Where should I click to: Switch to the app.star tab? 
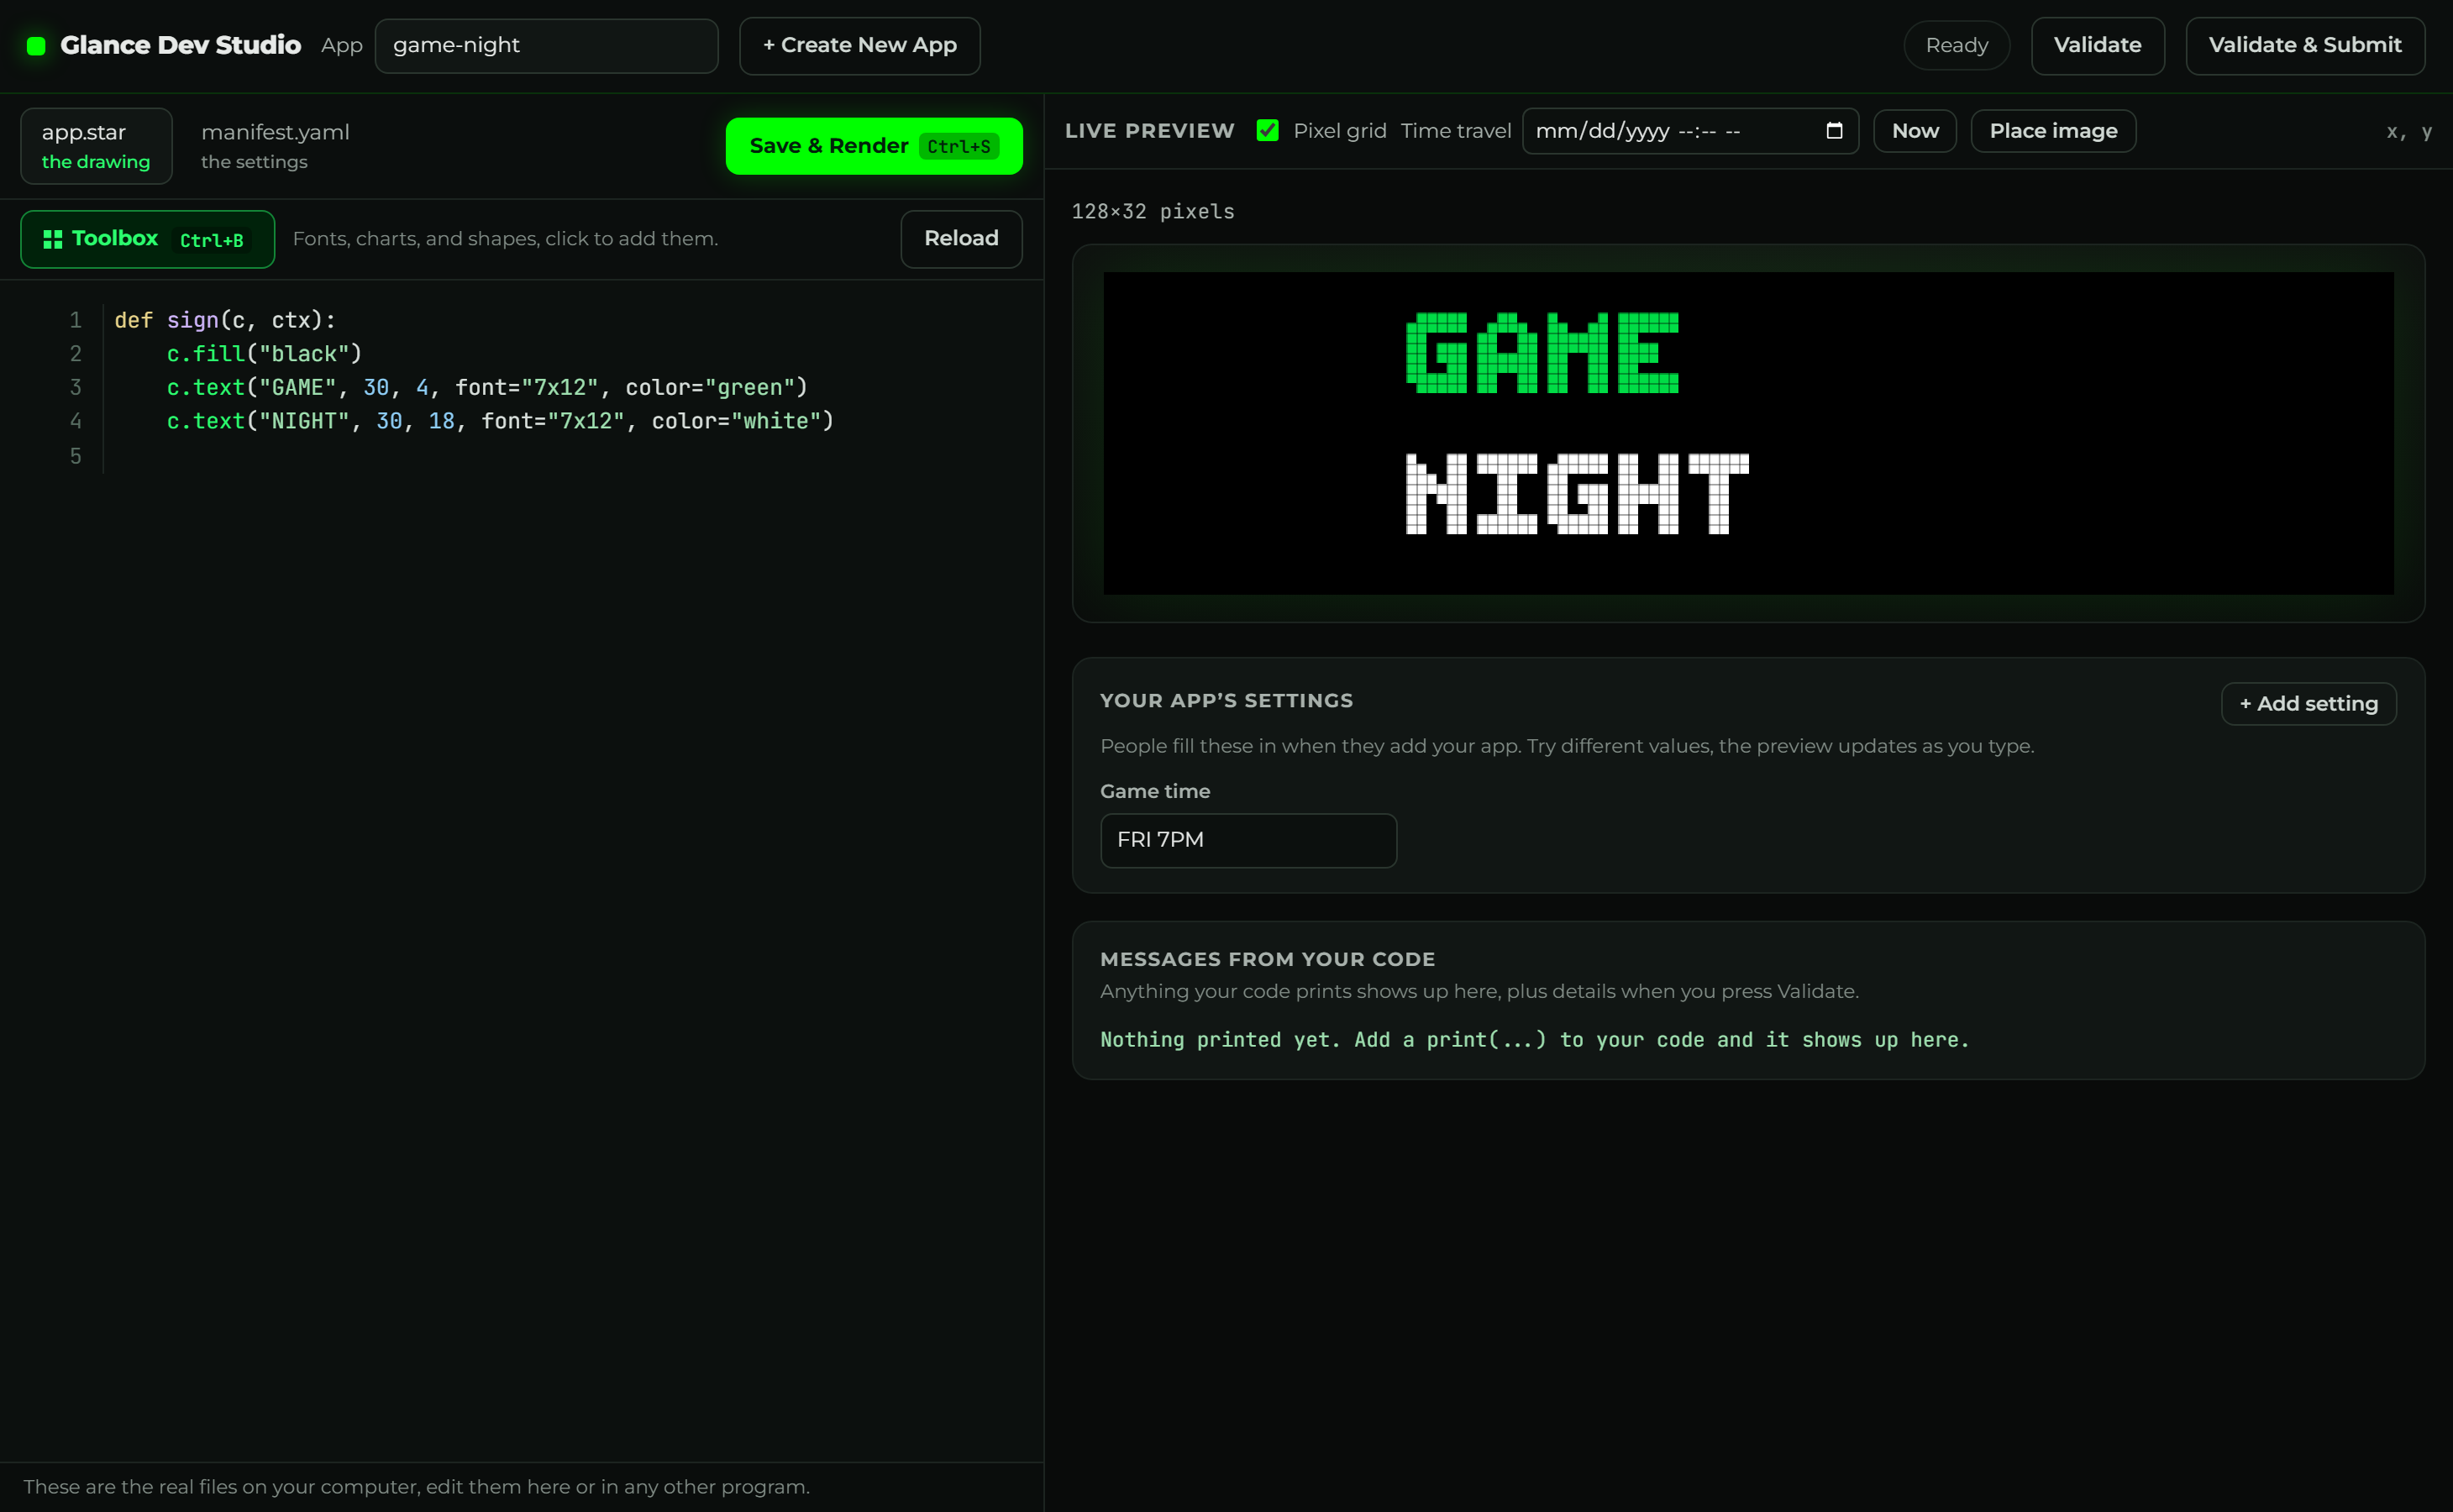tap(96, 146)
